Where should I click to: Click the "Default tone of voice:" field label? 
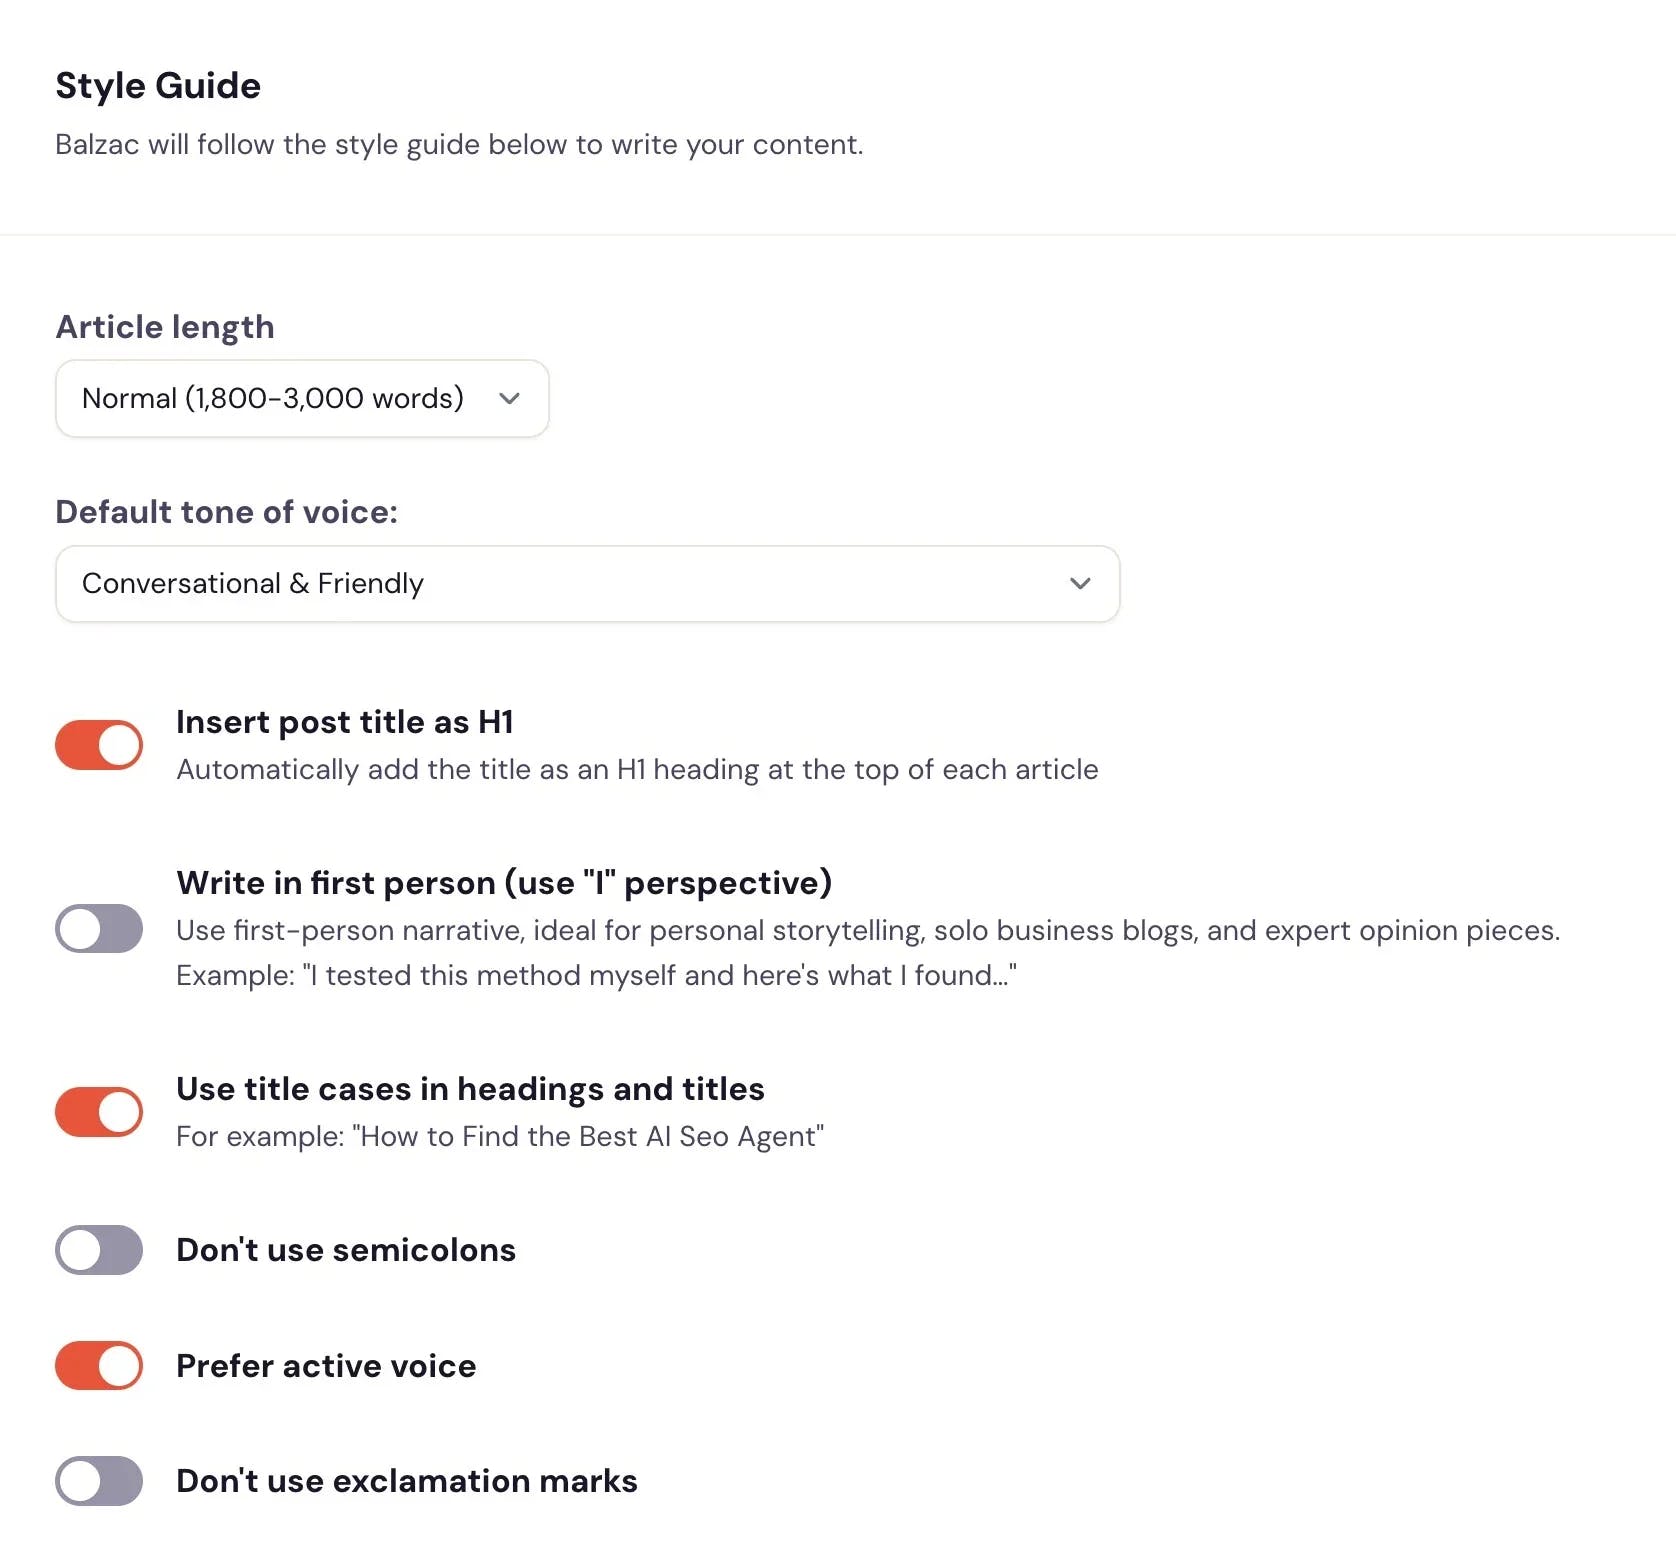226,512
